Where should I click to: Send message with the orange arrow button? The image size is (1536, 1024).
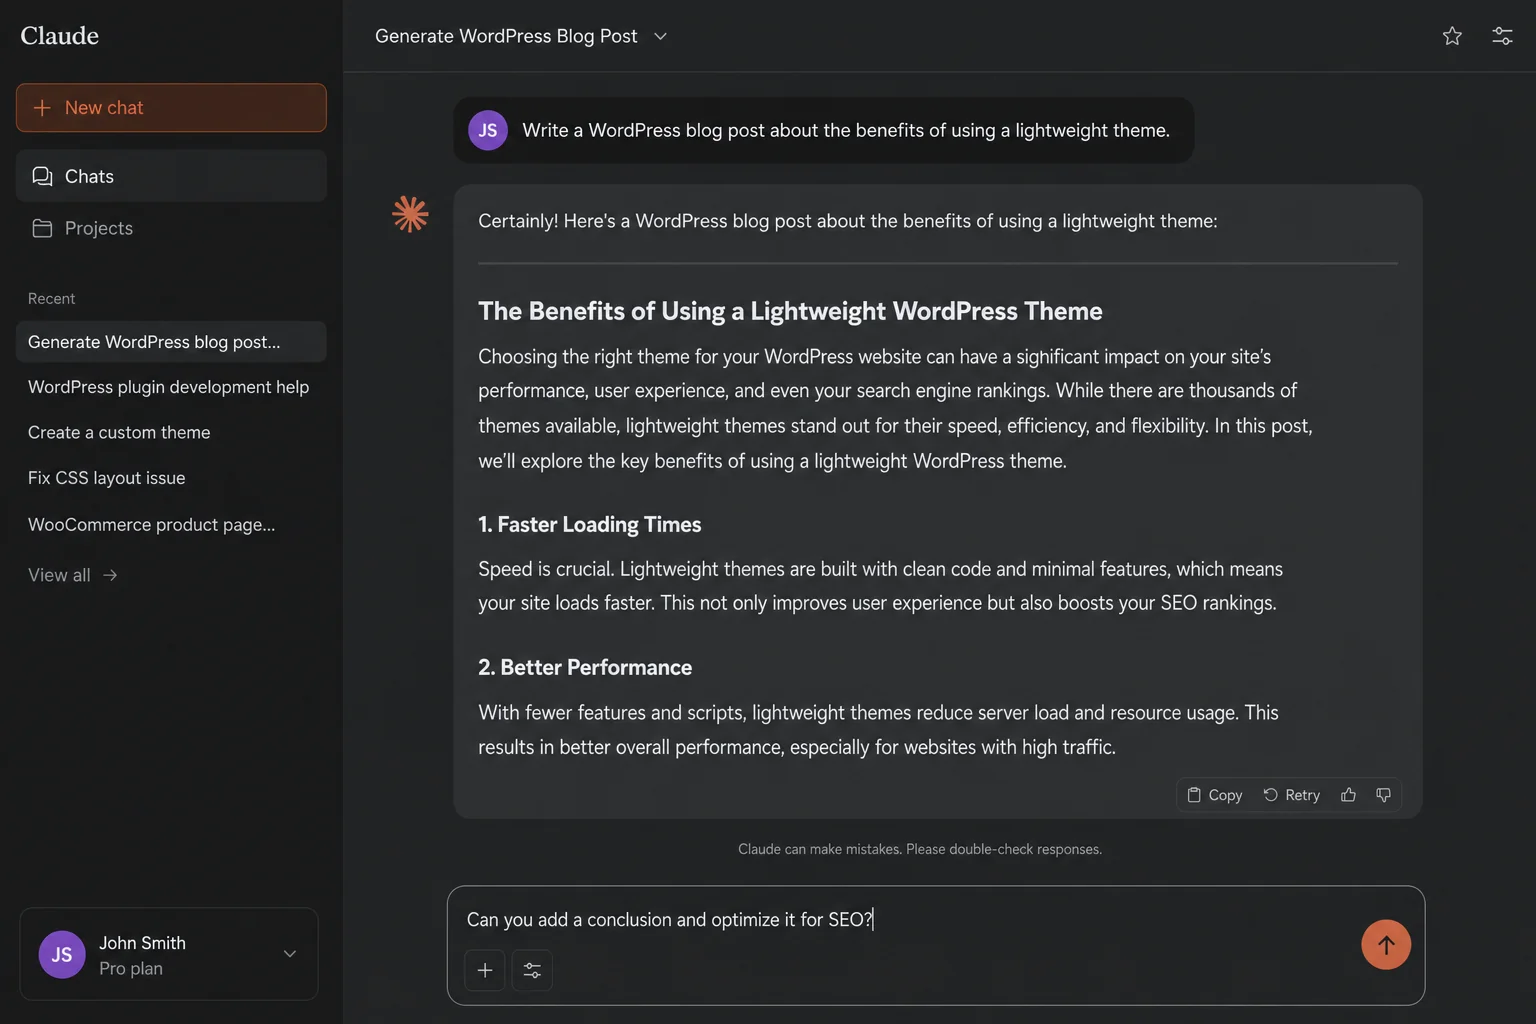pyautogui.click(x=1386, y=945)
